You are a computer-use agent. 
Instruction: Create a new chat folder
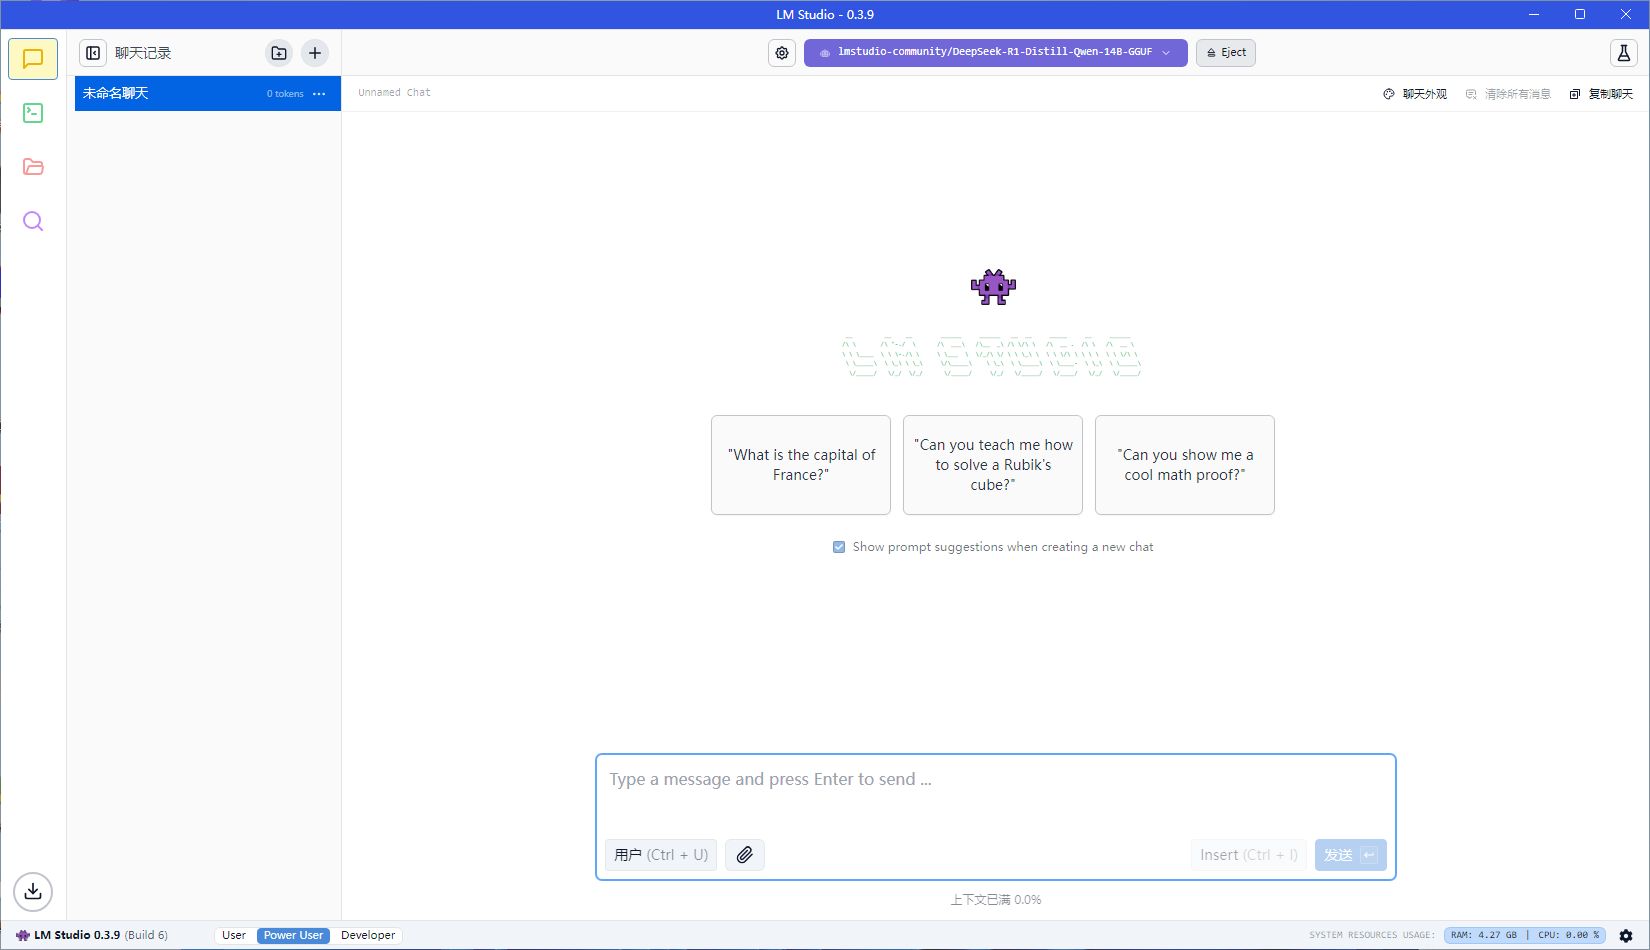(279, 53)
